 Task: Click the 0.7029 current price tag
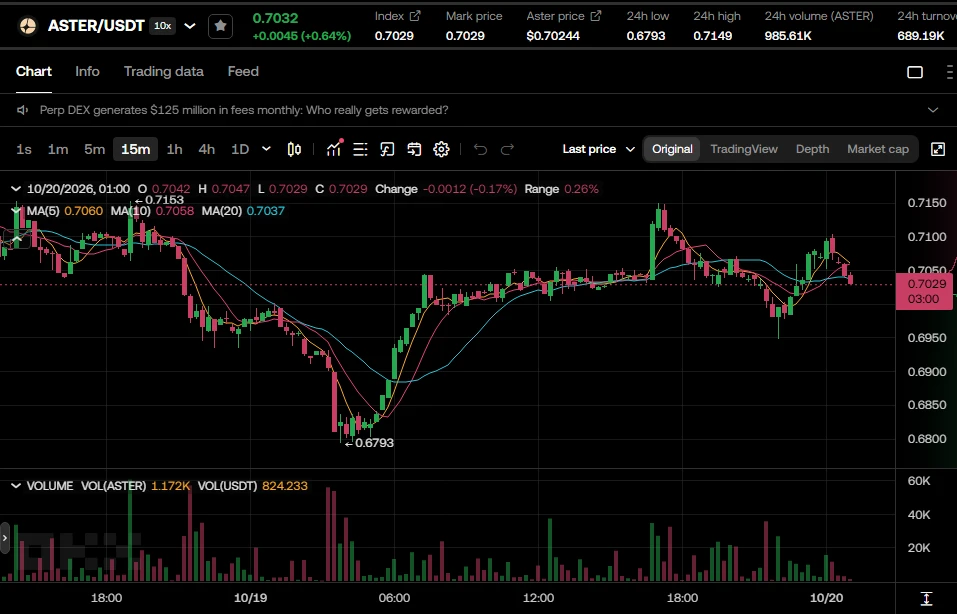[923, 291]
